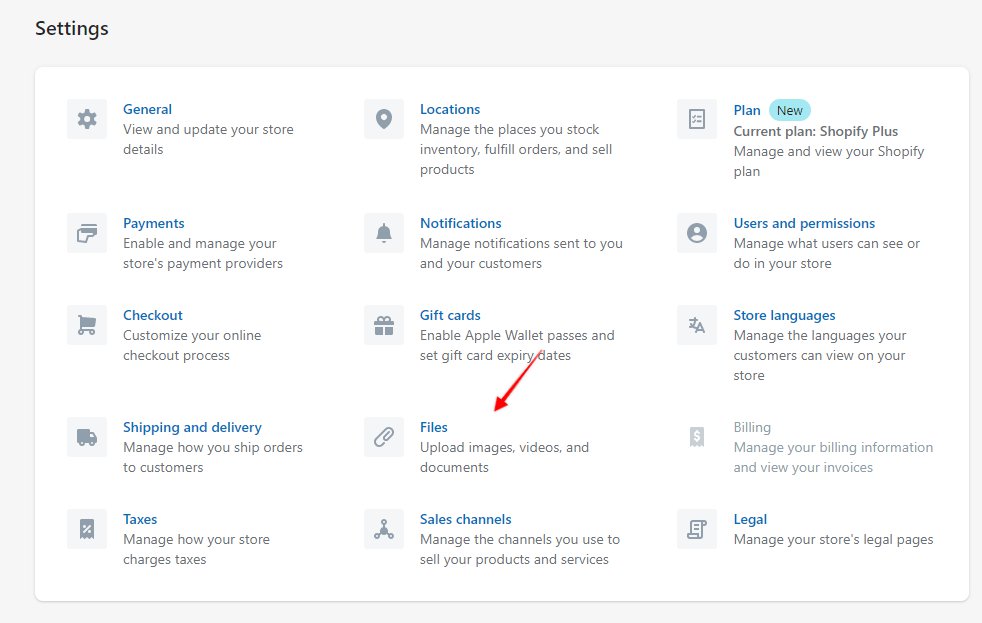Click the Taxes receipt icon
This screenshot has height=623, width=982.
click(87, 529)
